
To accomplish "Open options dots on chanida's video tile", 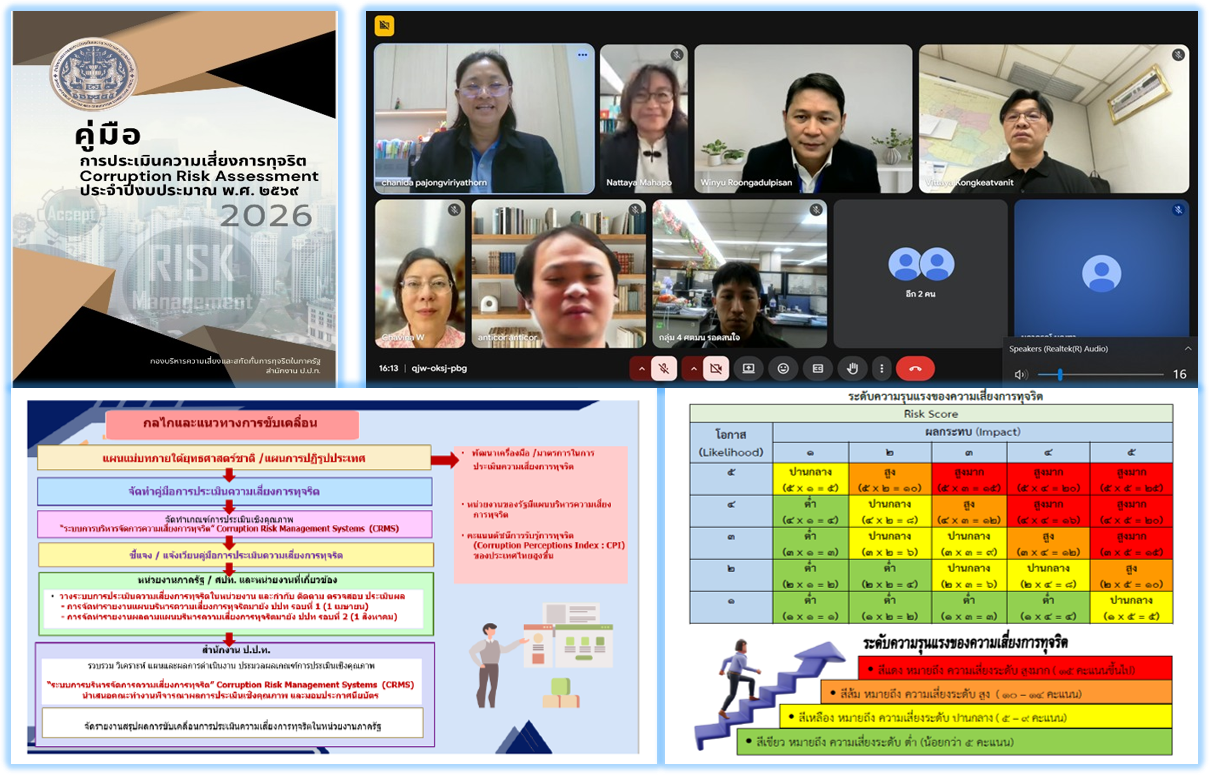I will click(x=582, y=55).
